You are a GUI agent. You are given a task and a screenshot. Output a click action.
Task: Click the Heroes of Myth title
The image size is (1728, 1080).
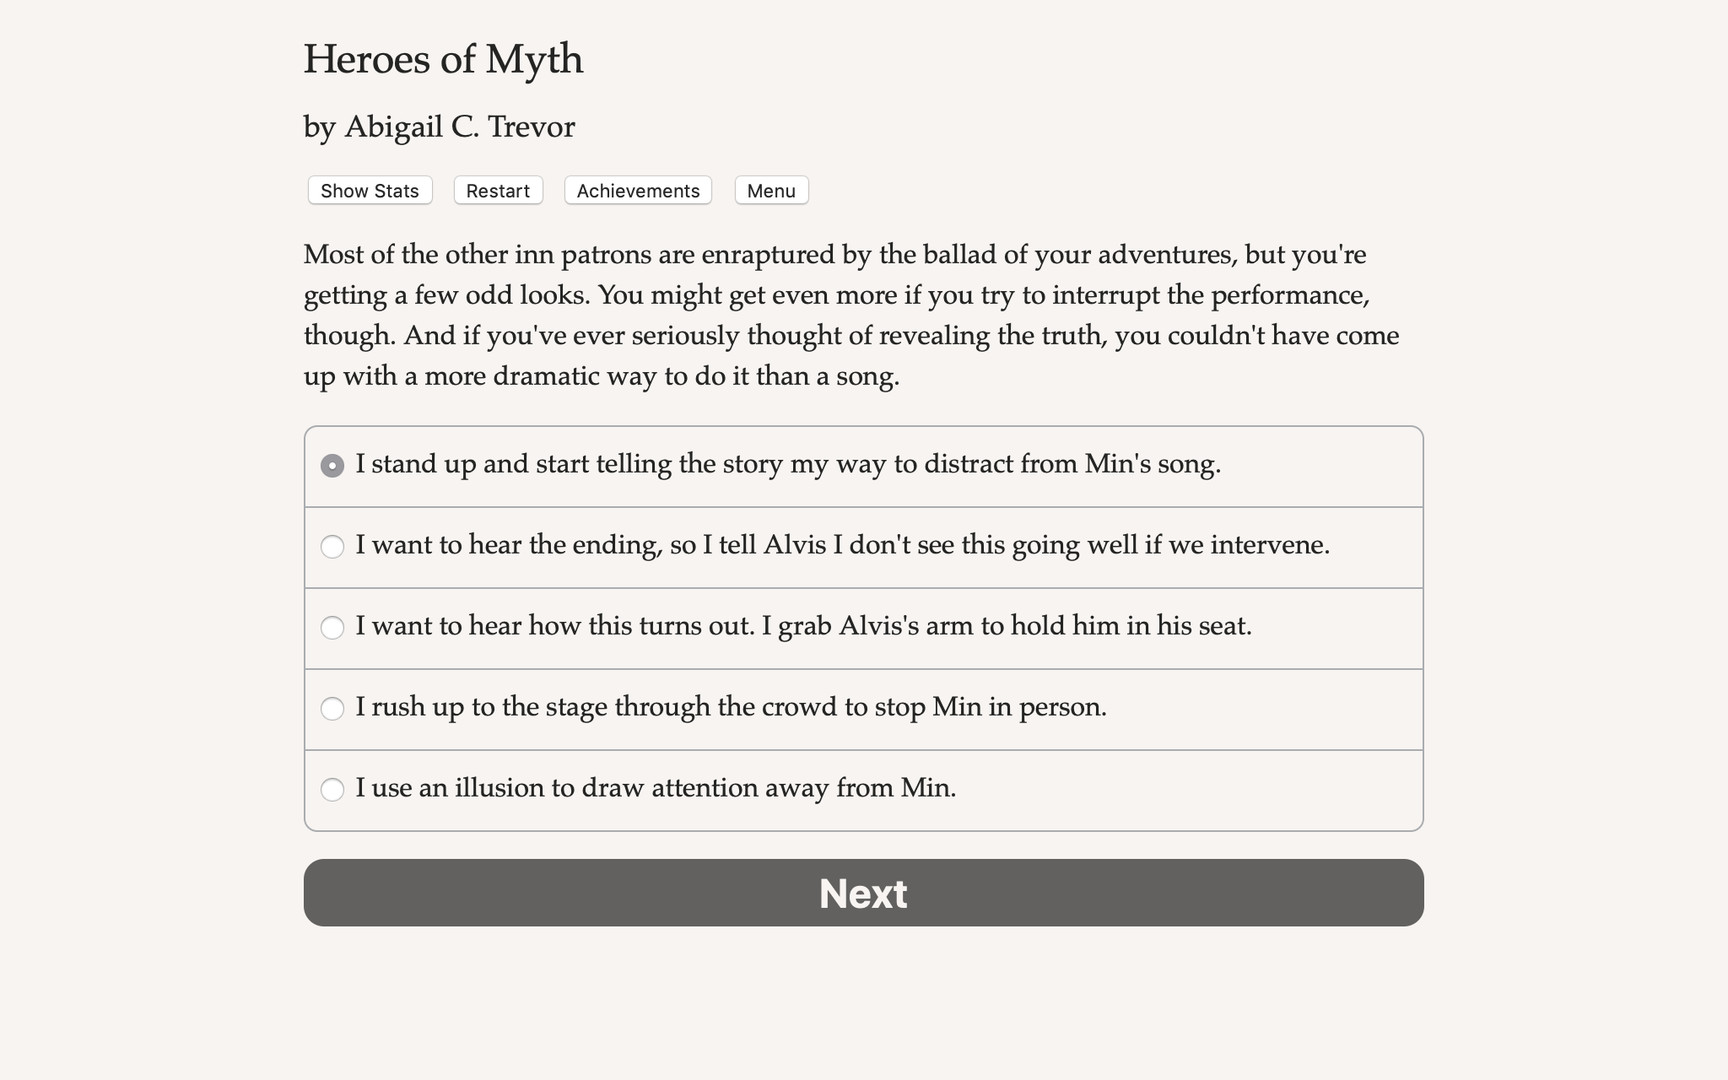pyautogui.click(x=443, y=60)
